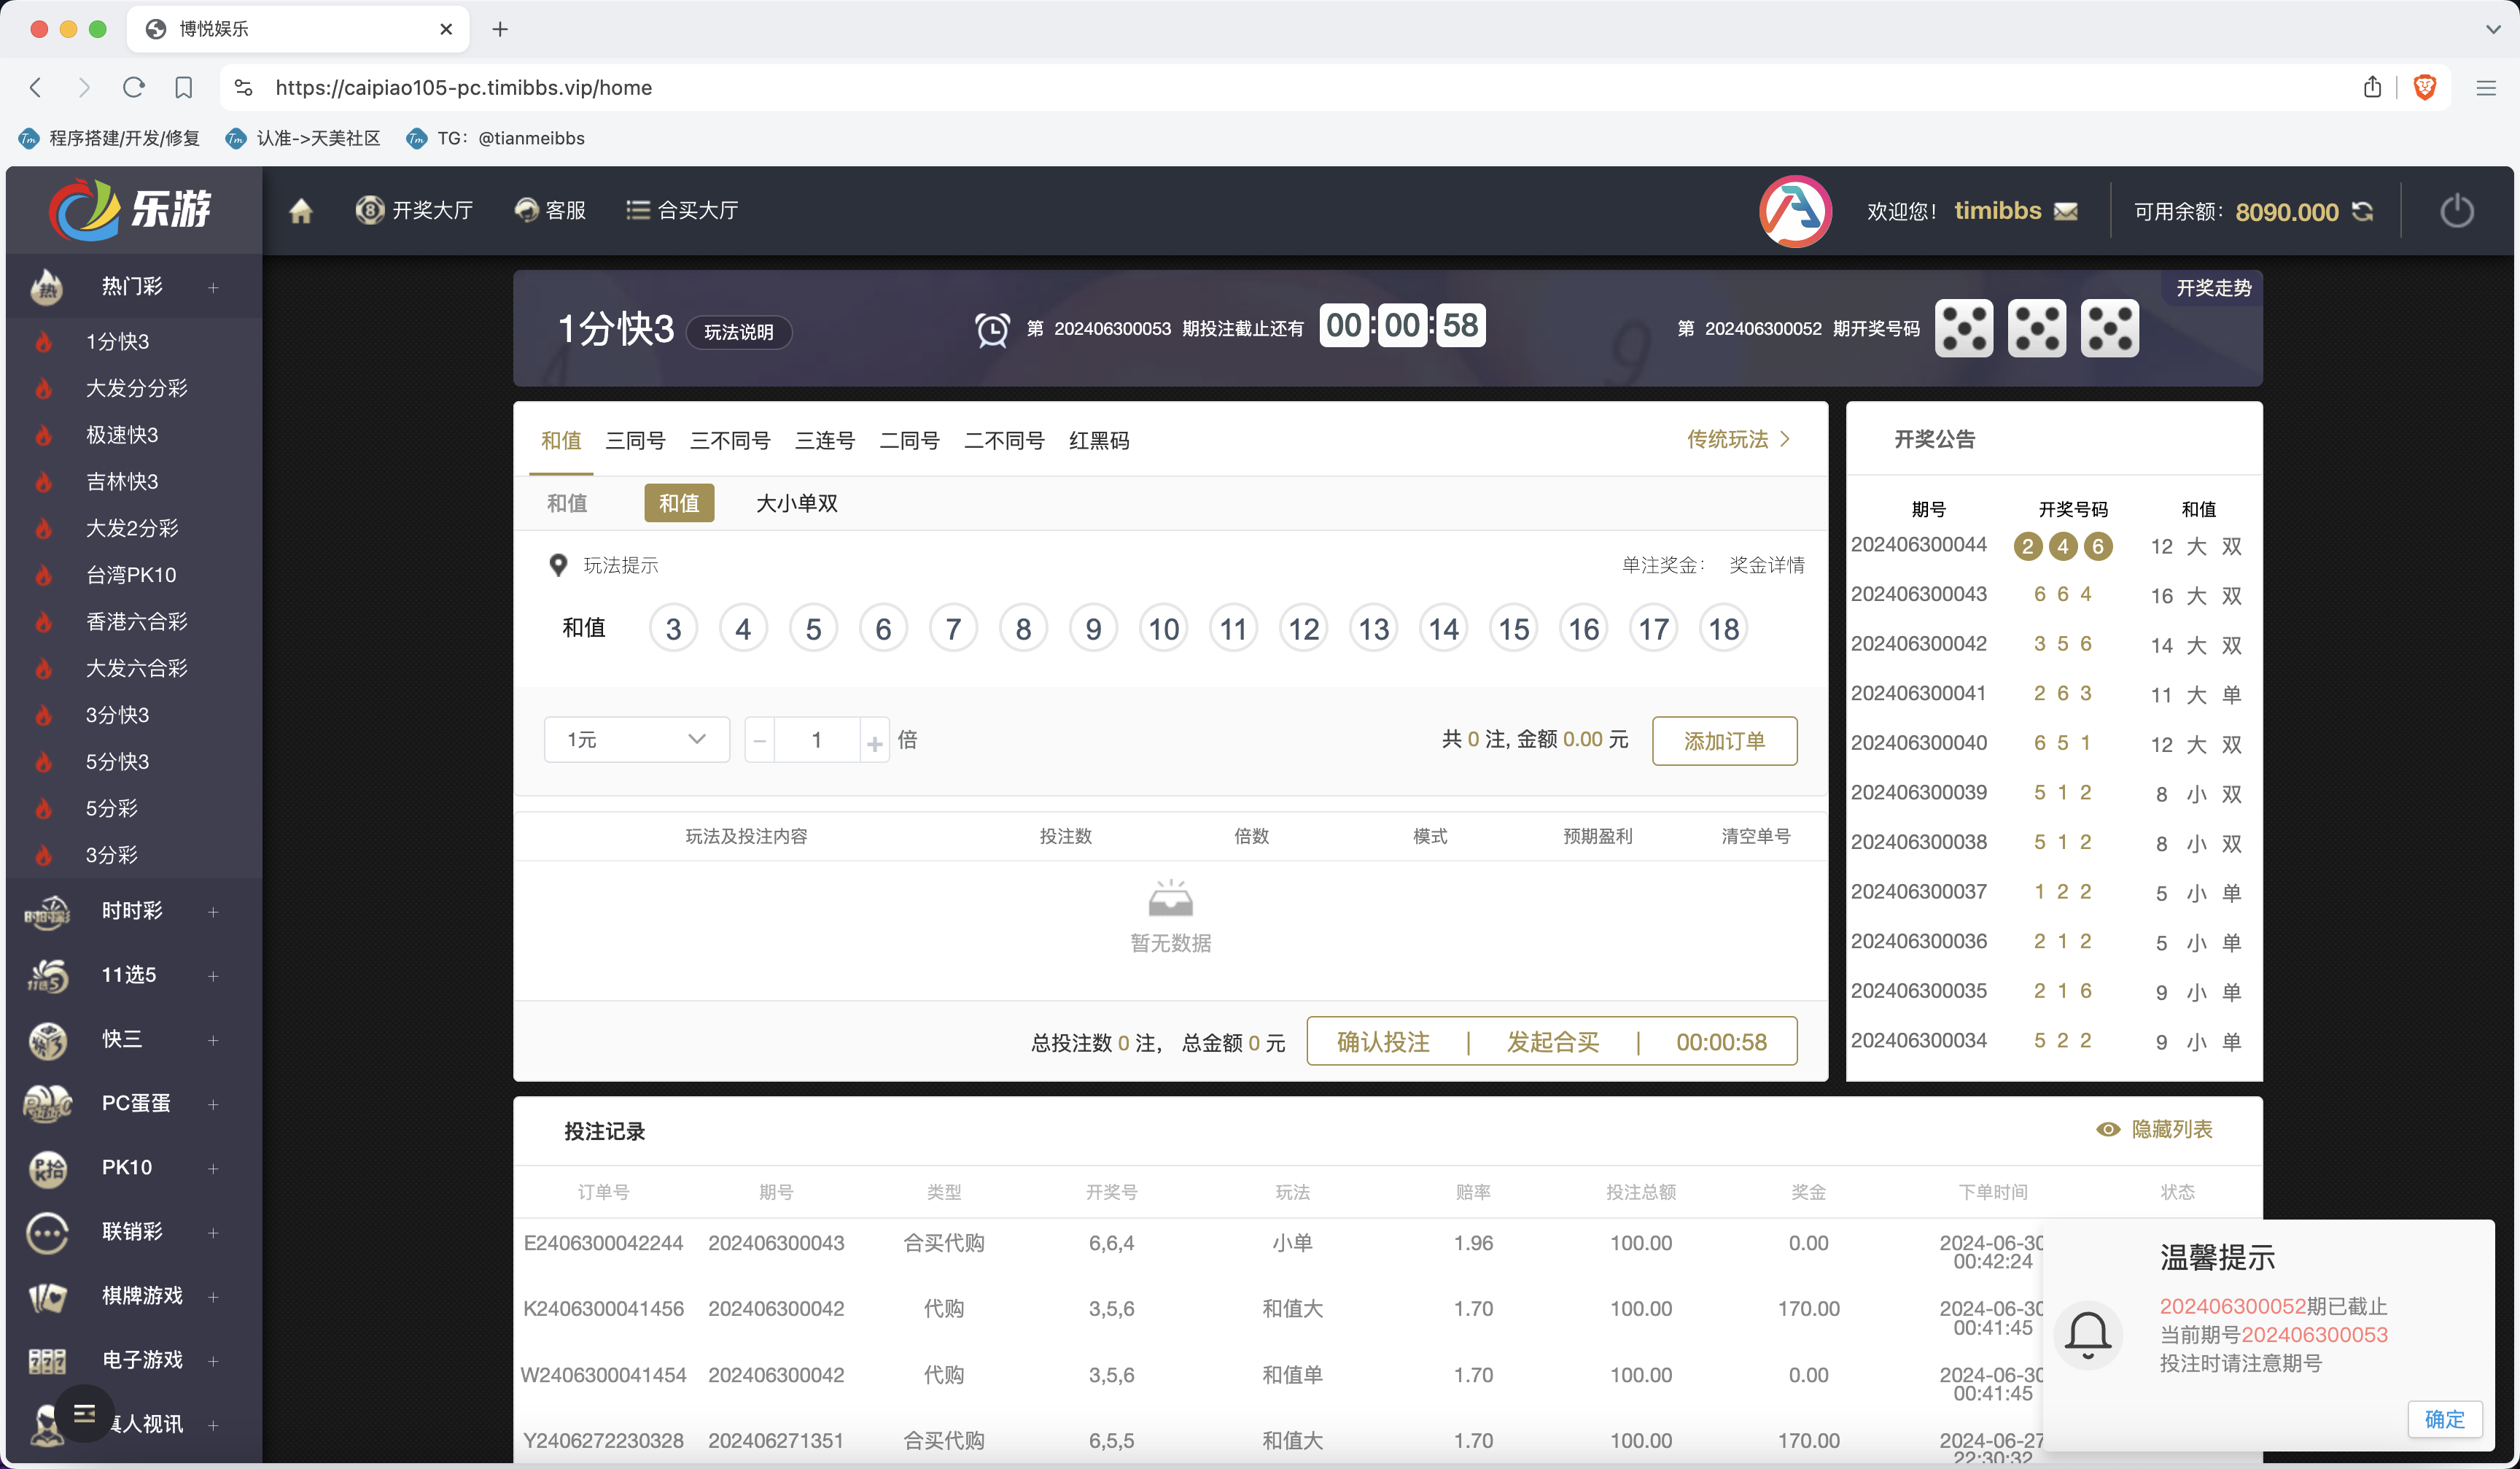The width and height of the screenshot is (2520, 1469).
Task: Open the 1元 unit dropdown
Action: [637, 740]
